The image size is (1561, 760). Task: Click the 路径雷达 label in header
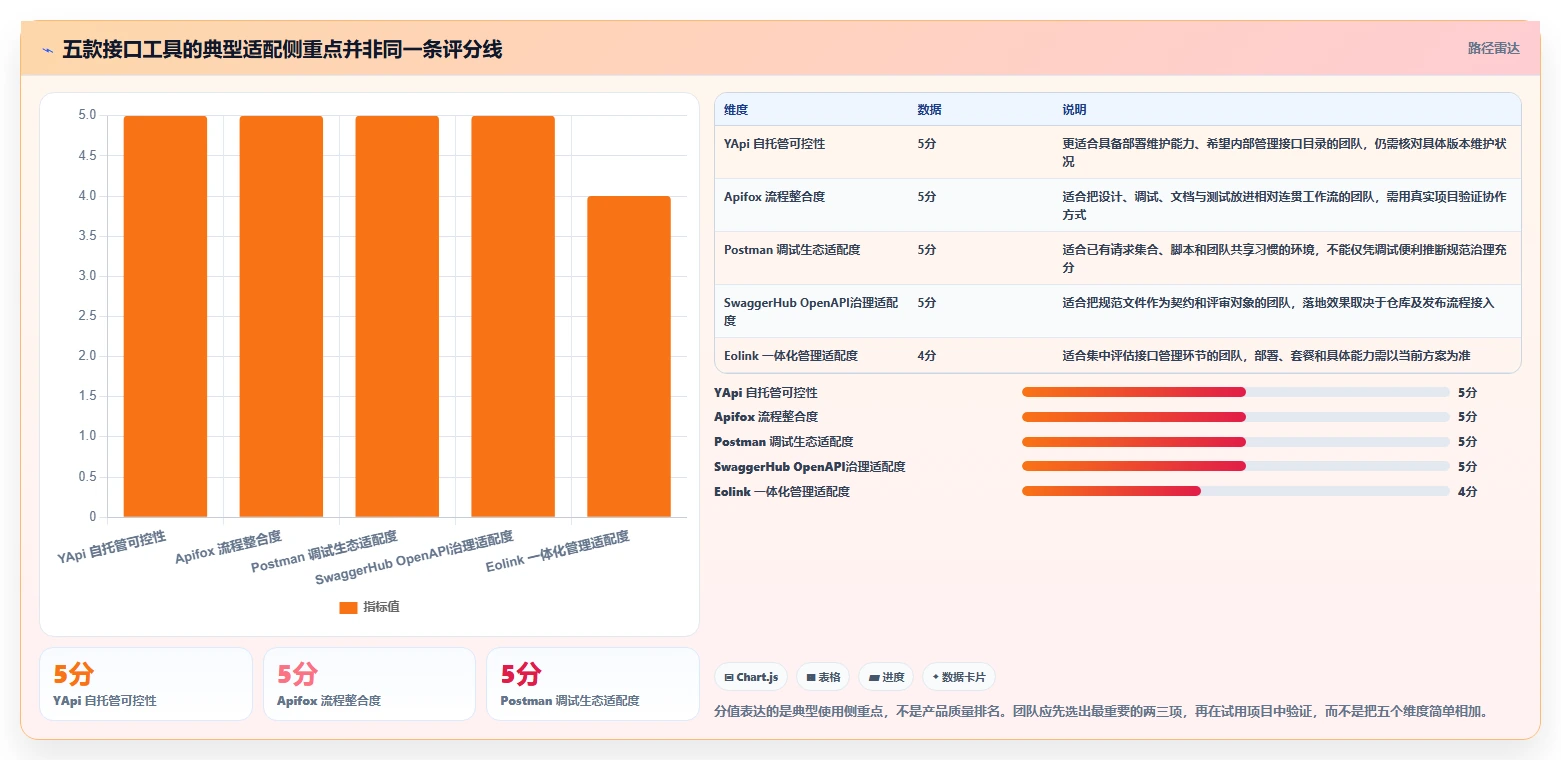click(1493, 48)
